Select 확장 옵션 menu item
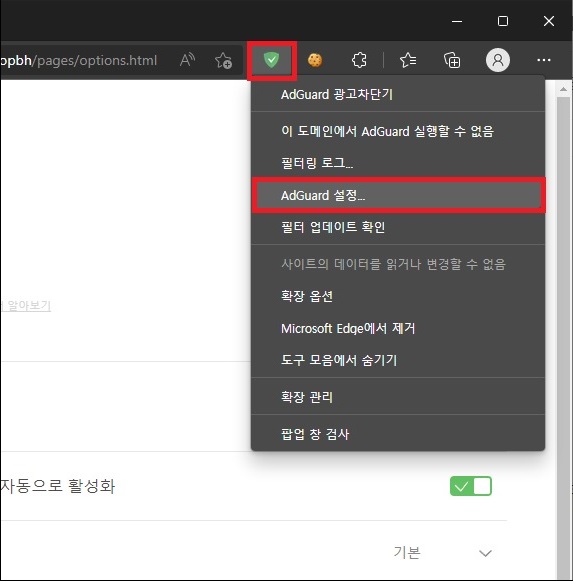 click(x=398, y=296)
